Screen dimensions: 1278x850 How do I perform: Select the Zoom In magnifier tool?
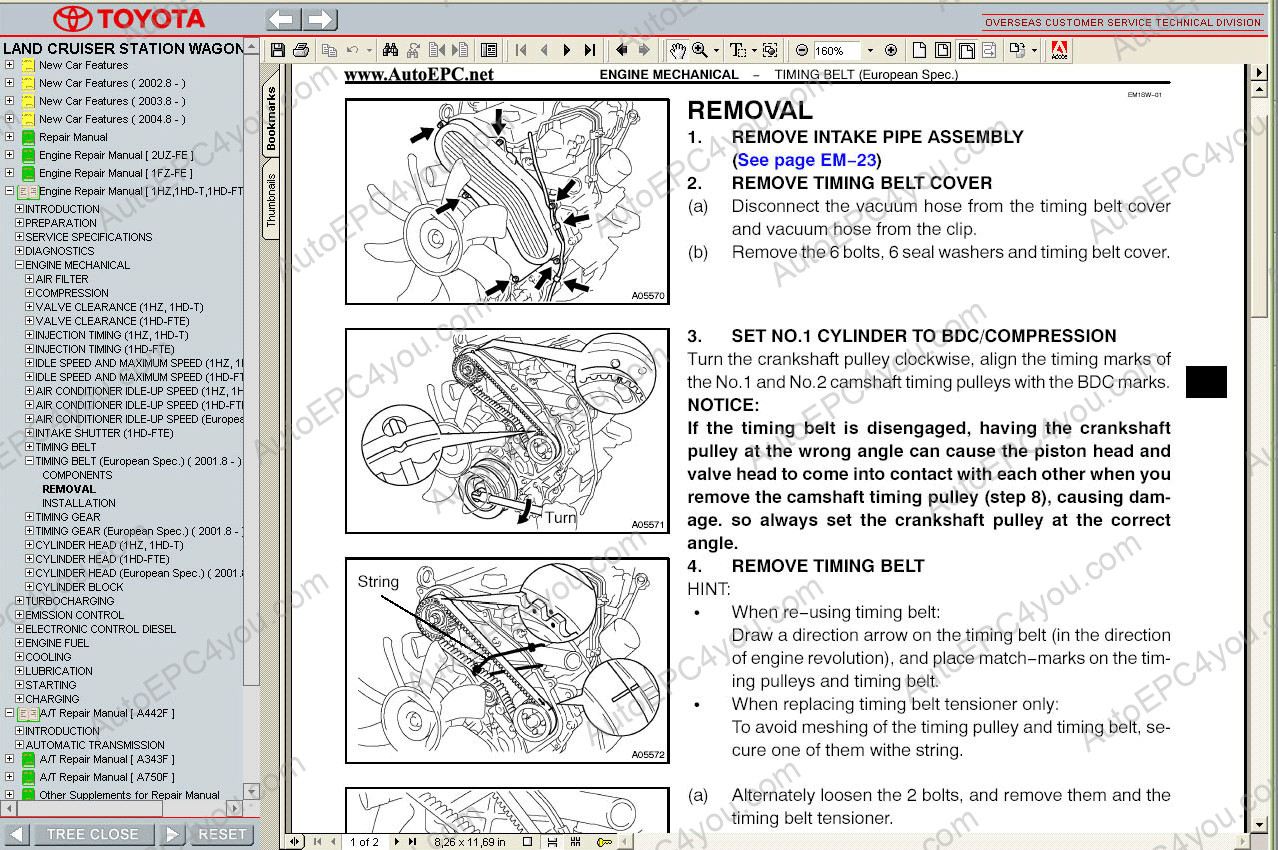tap(699, 50)
